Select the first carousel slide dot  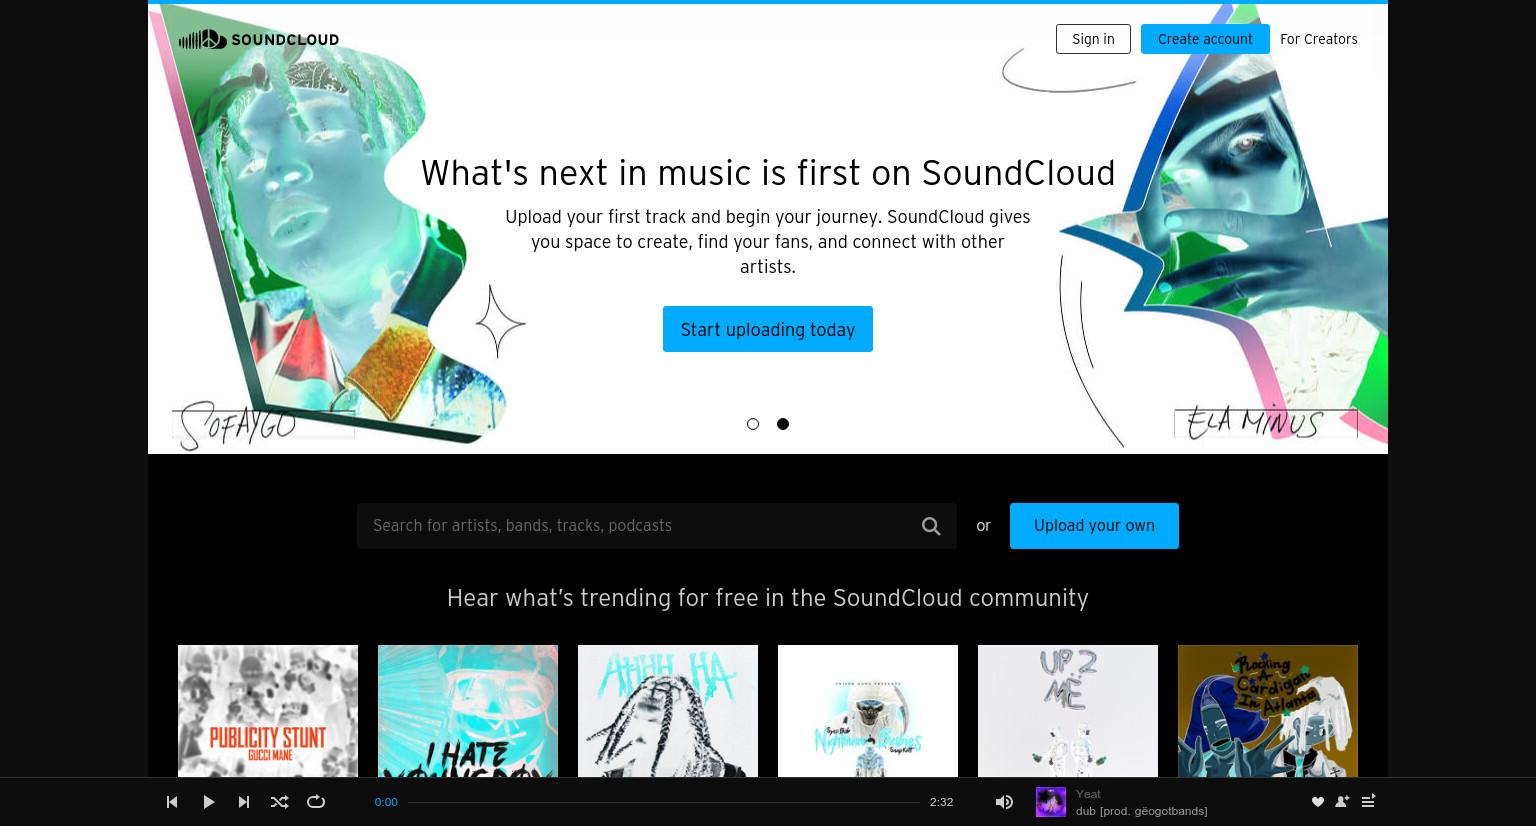[x=753, y=424]
